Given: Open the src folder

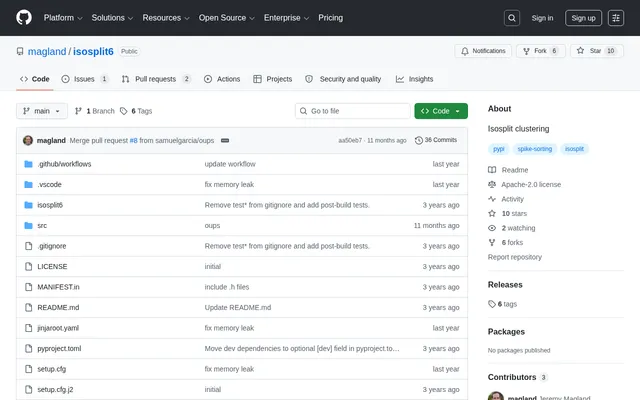Looking at the screenshot, I should [x=42, y=225].
